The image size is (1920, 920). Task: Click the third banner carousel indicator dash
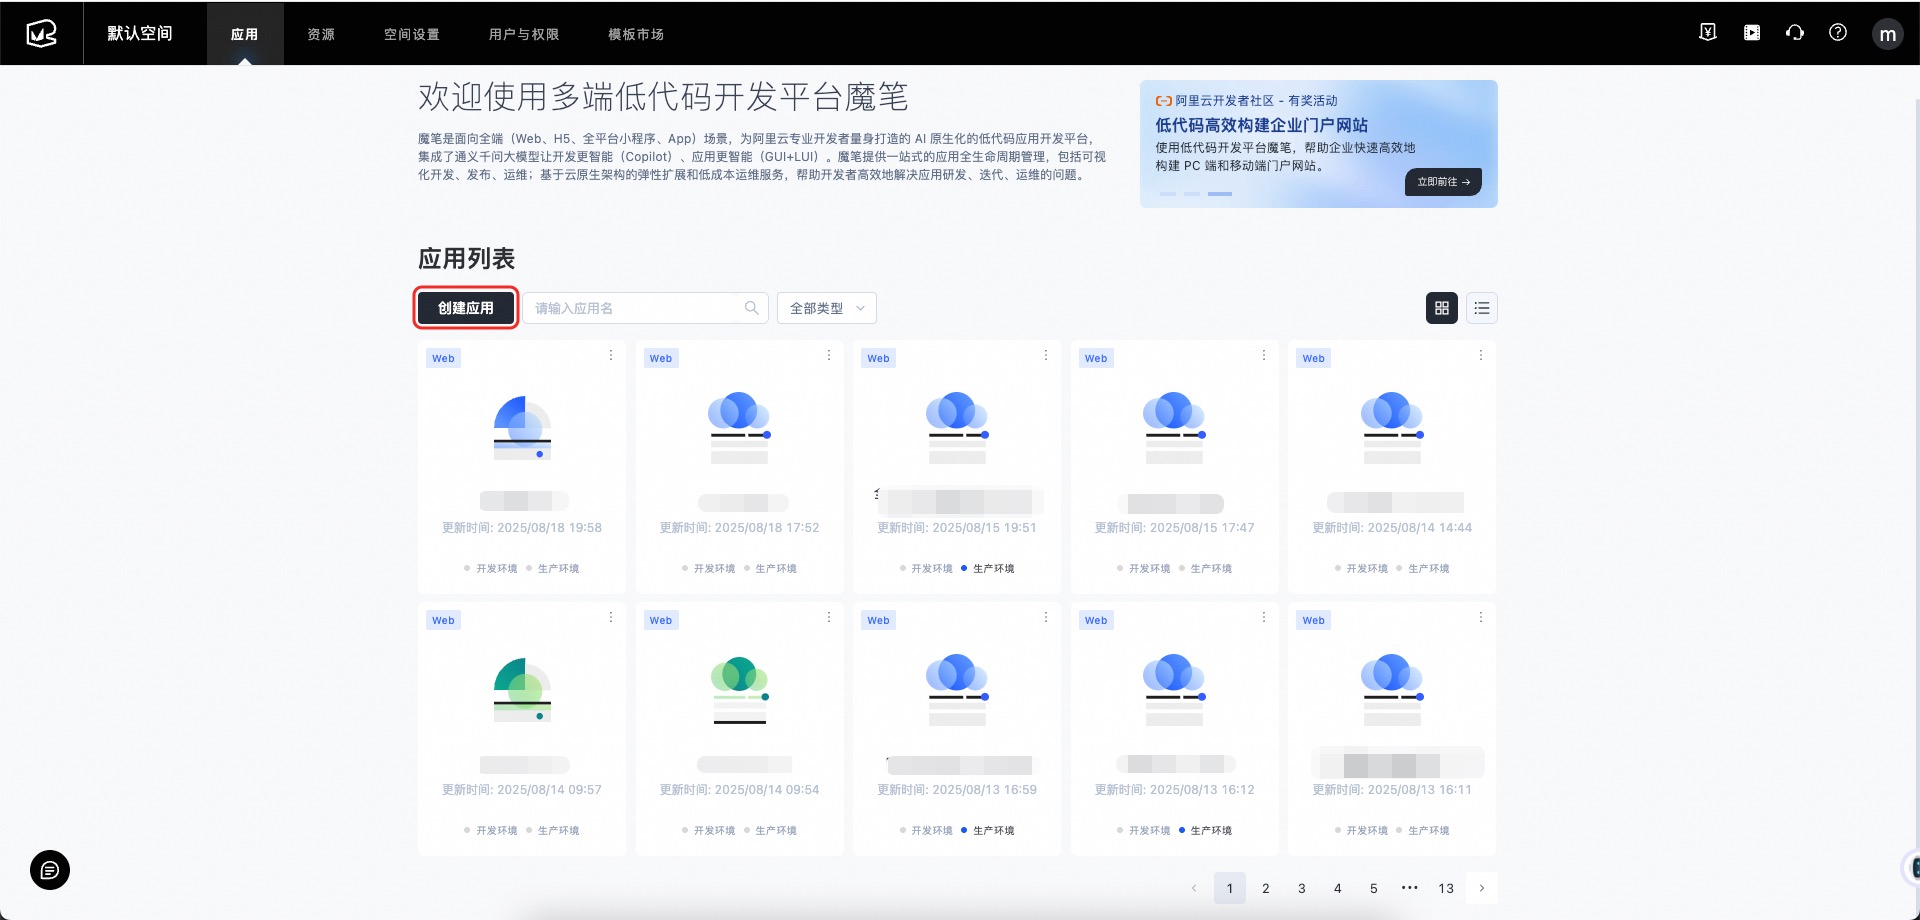click(1220, 193)
